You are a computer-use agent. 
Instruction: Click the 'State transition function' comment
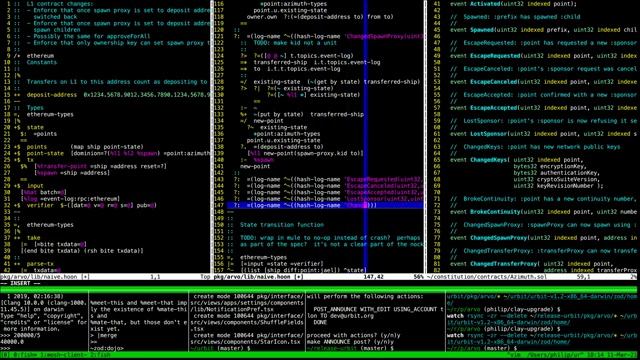coord(282,225)
